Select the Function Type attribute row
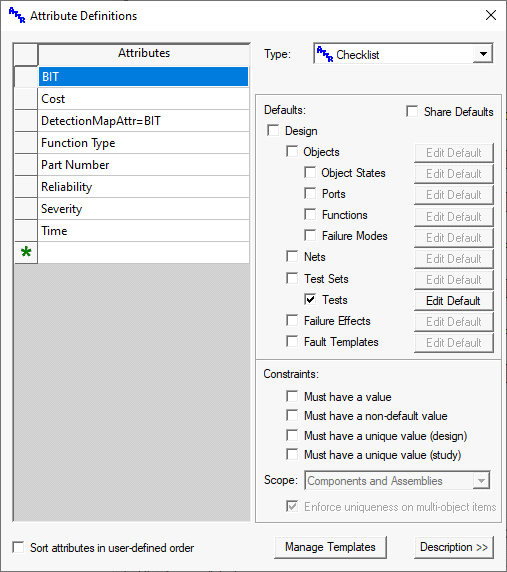Viewport: 507px width, 572px height. tap(143, 143)
